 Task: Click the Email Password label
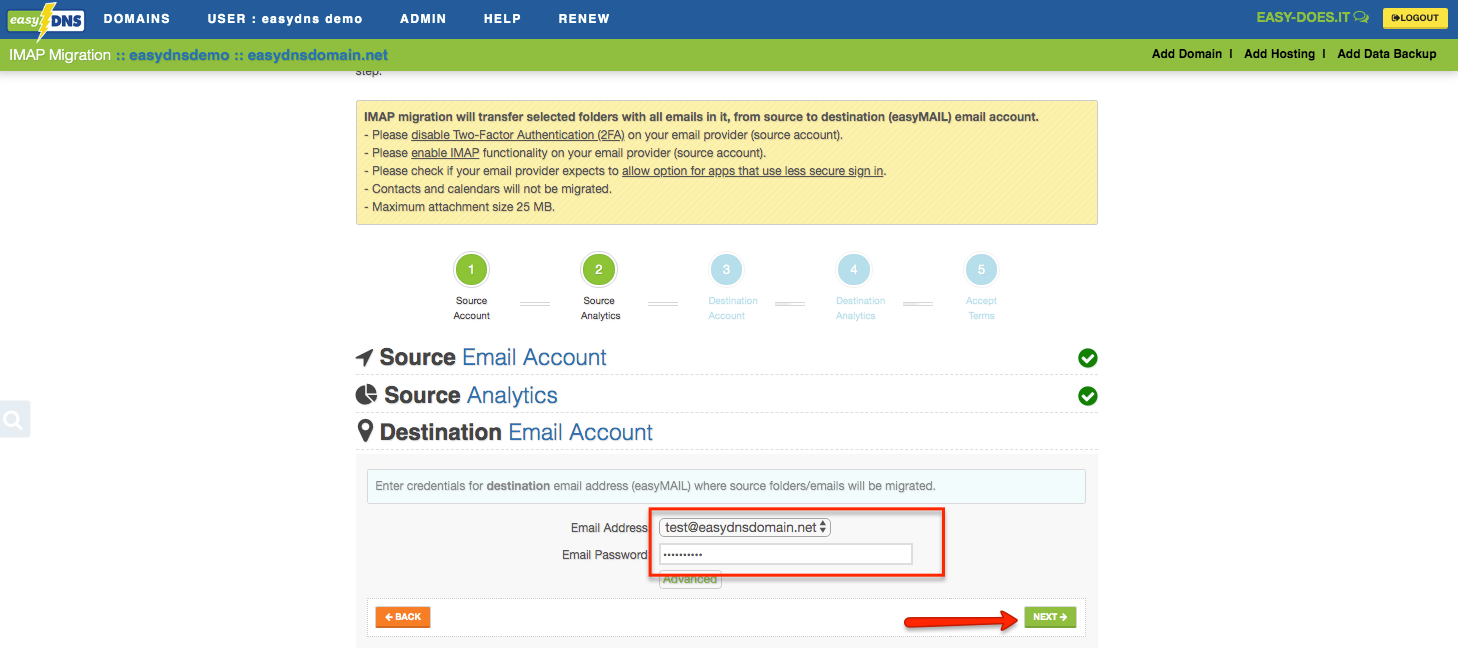pos(605,555)
